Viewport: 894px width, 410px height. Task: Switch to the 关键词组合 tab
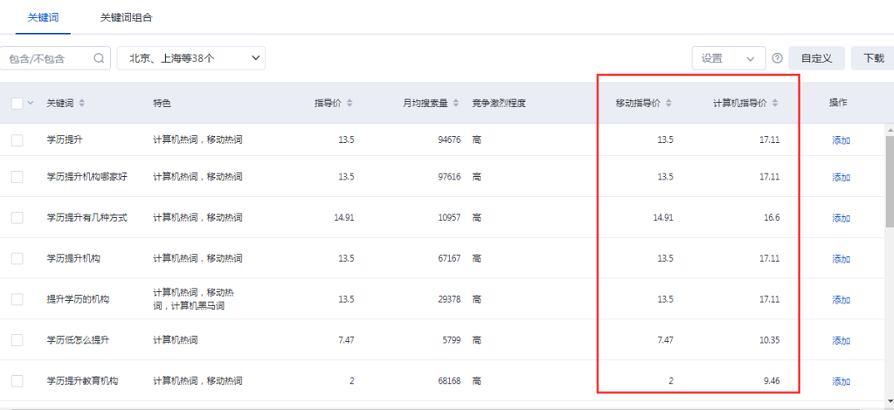click(x=126, y=18)
